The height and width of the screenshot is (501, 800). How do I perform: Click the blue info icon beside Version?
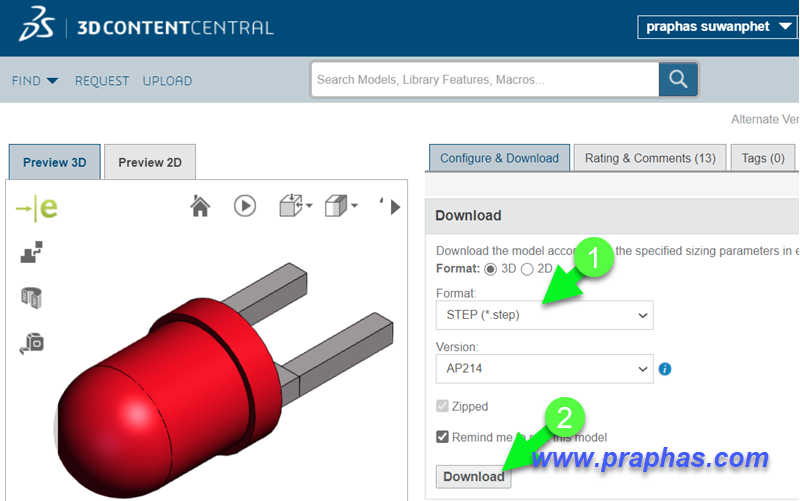pyautogui.click(x=665, y=369)
